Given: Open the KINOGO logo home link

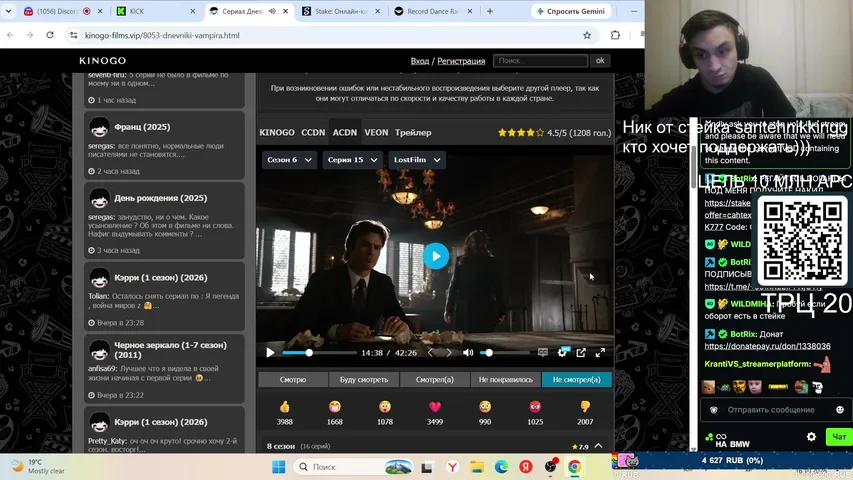Looking at the screenshot, I should (103, 60).
